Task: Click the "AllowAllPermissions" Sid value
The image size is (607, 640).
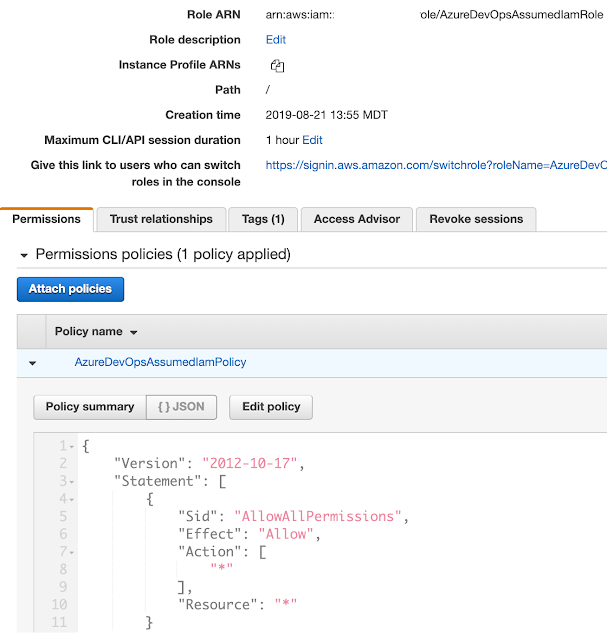Action: pyautogui.click(x=318, y=516)
